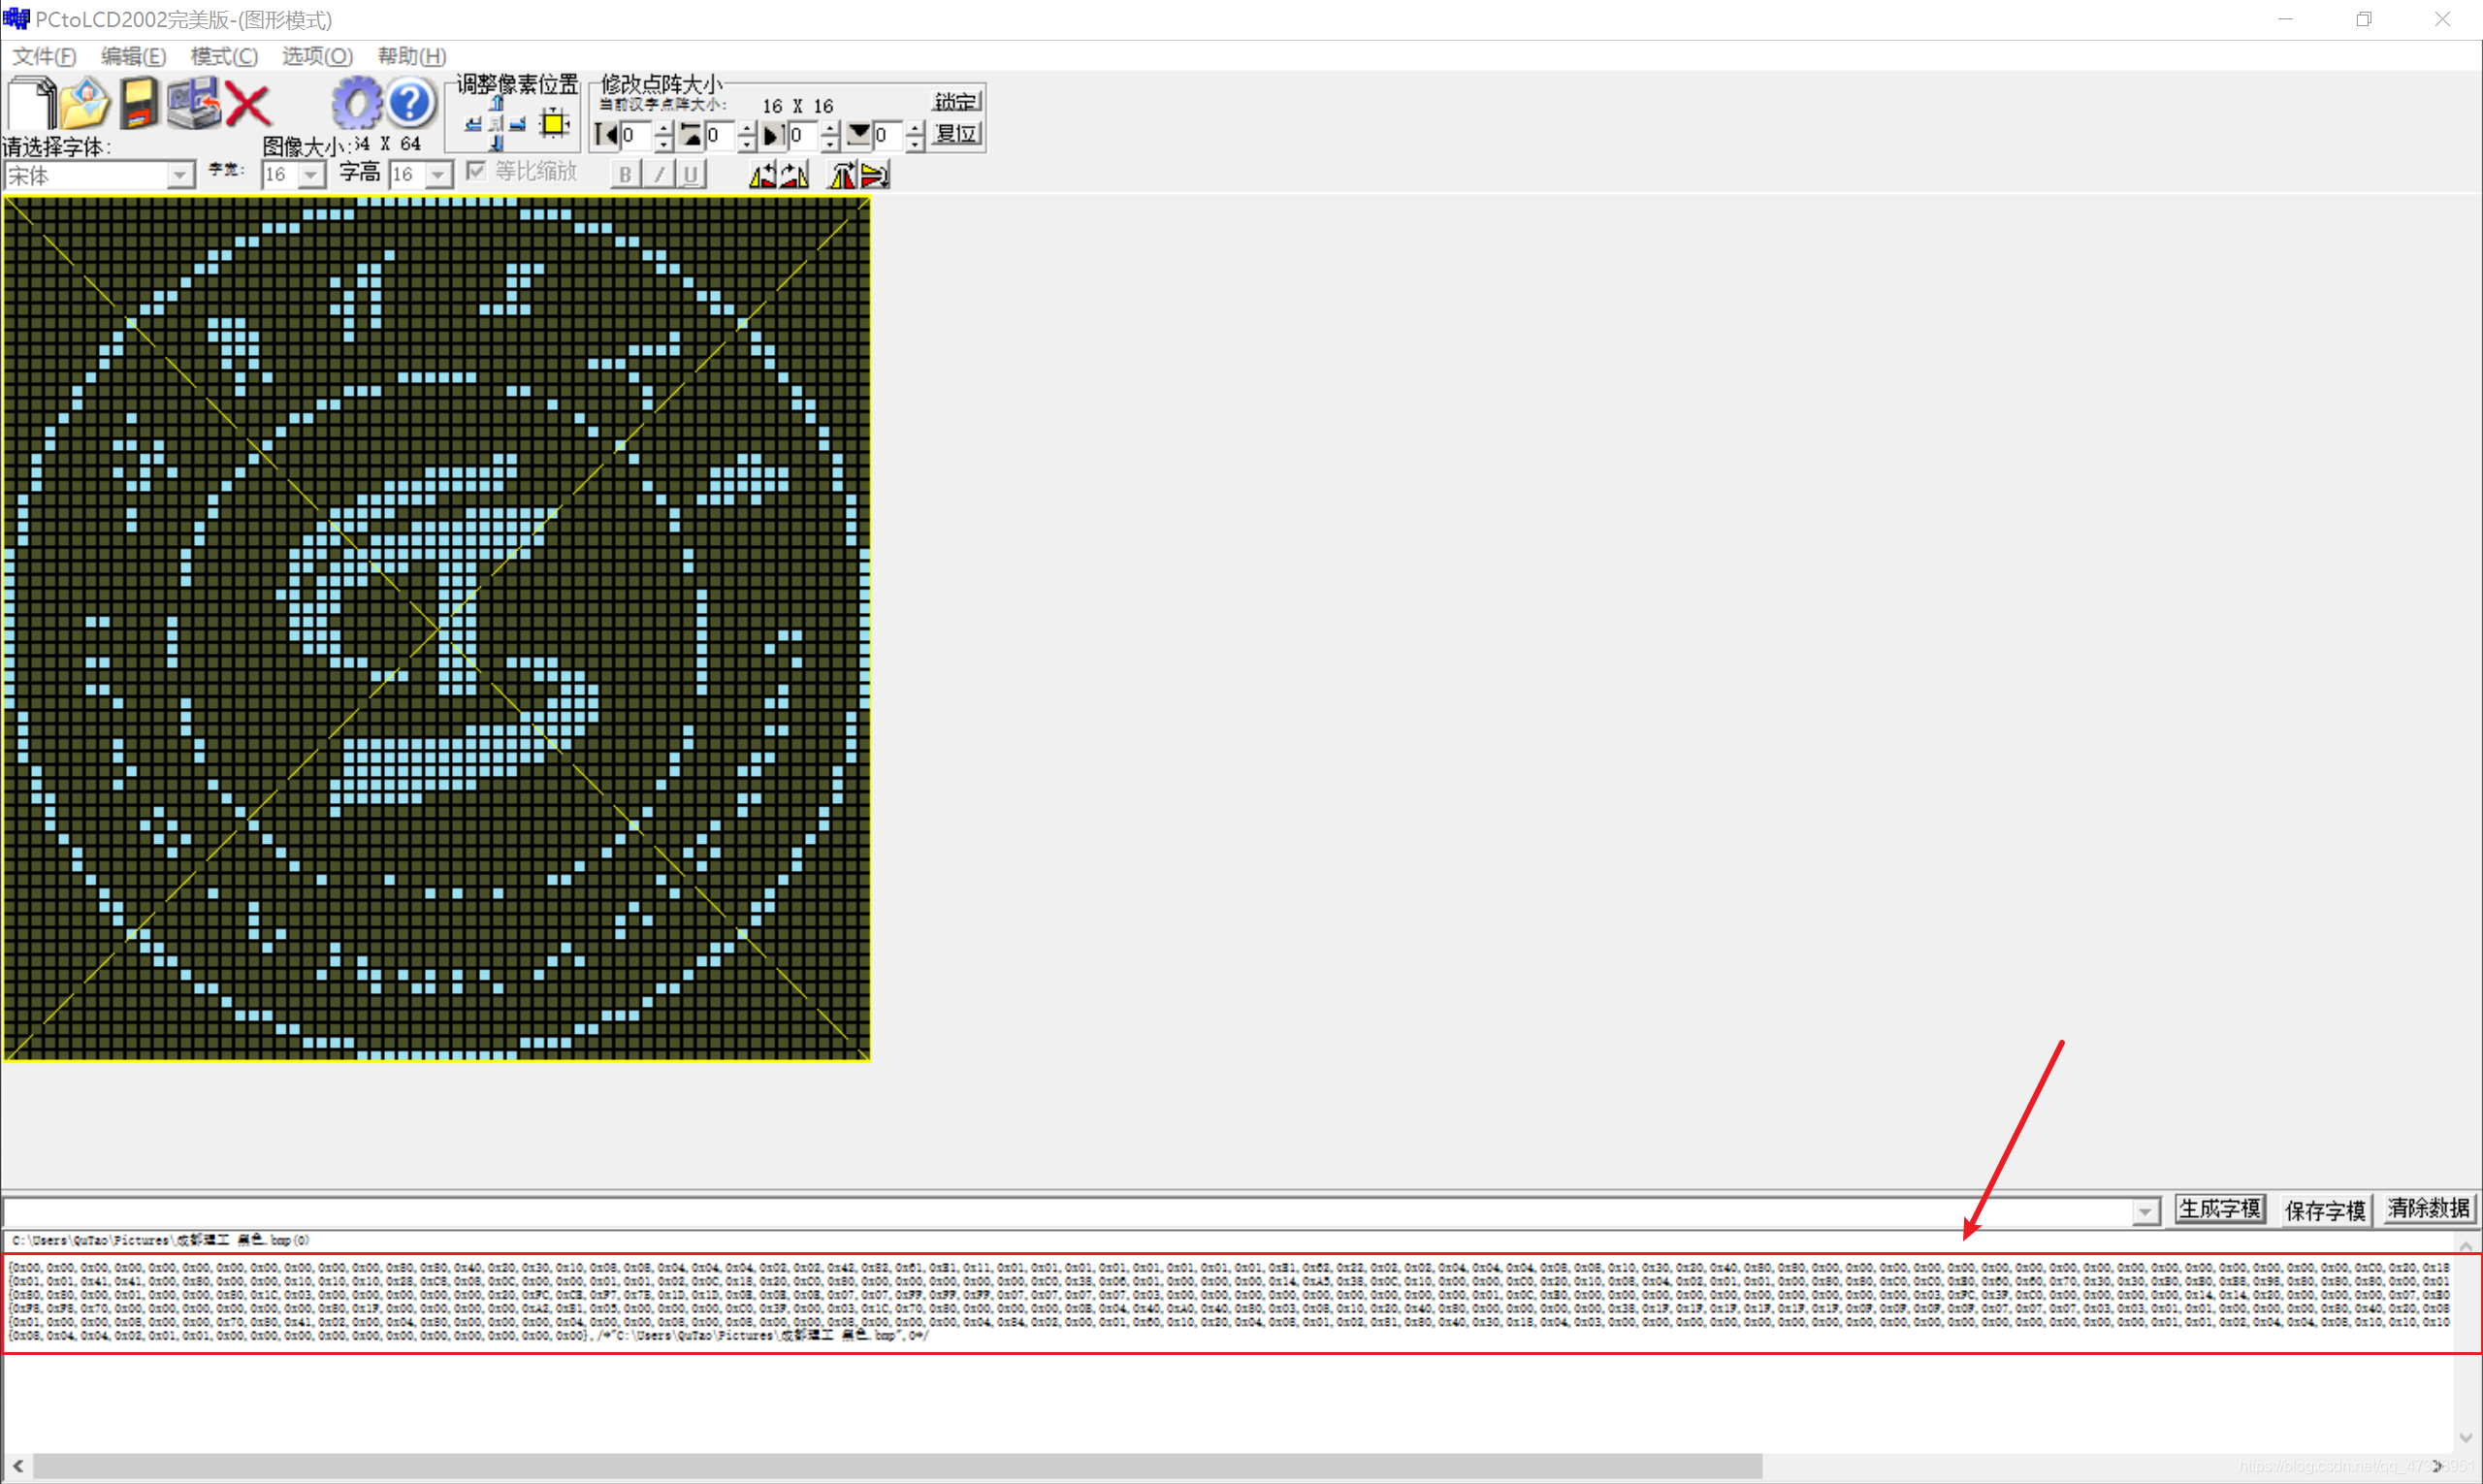Image resolution: width=2483 pixels, height=1484 pixels.
Task: Open the 字宽 size dropdown
Action: (311, 174)
